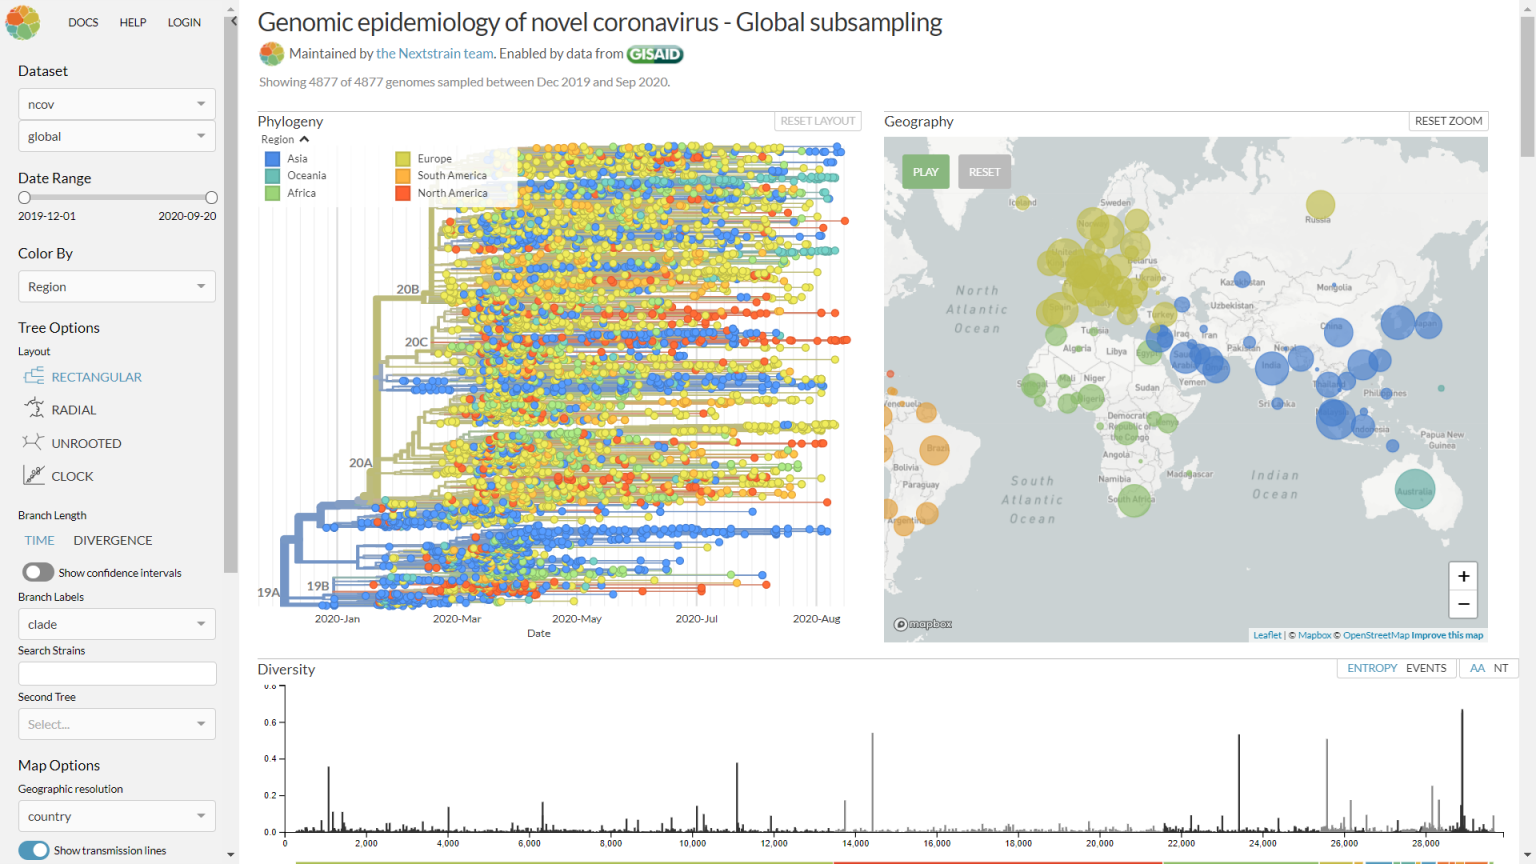Viewport: 1536px width, 864px height.
Task: Open the Color By dropdown
Action: (116, 286)
